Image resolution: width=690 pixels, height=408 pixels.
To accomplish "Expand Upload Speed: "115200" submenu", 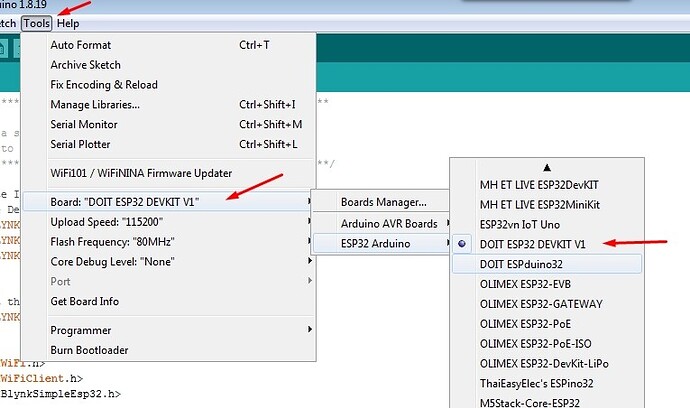I will [x=169, y=222].
